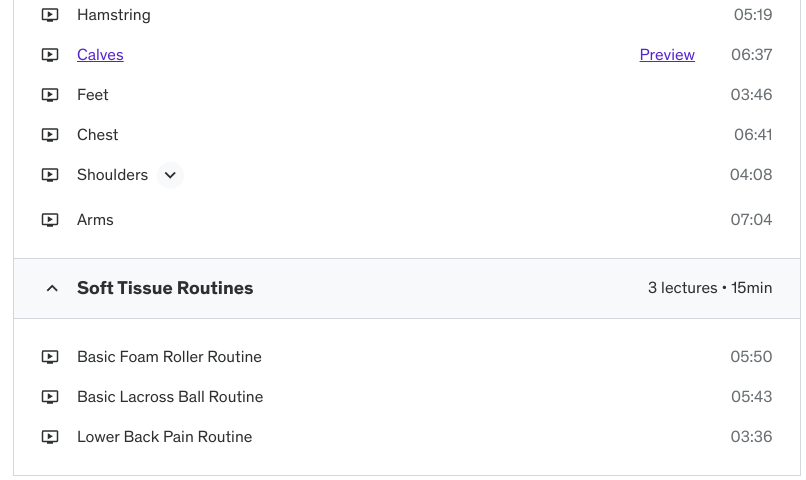The width and height of the screenshot is (806, 480).
Task: Click the Hamstring lecture title
Action: click(x=113, y=15)
